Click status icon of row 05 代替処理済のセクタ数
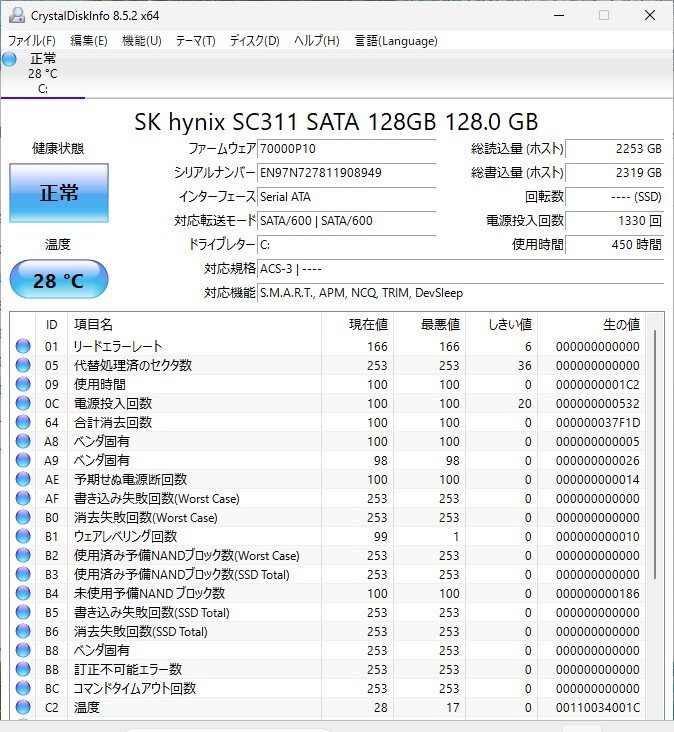Image resolution: width=674 pixels, height=732 pixels. 23,365
